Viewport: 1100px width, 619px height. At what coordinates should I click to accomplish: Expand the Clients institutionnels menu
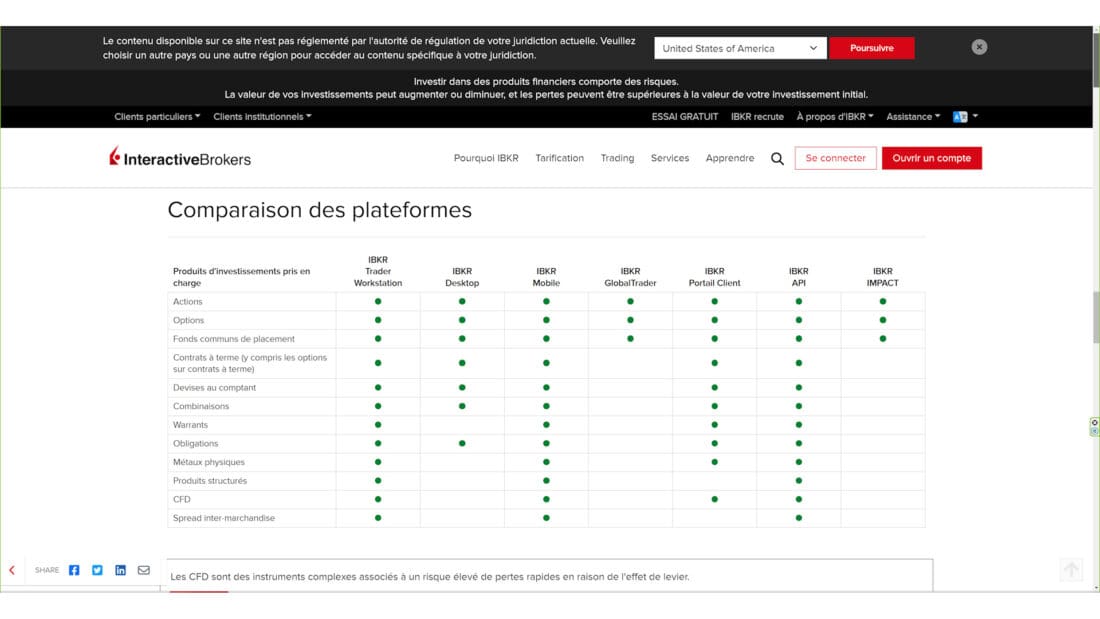[x=262, y=117]
